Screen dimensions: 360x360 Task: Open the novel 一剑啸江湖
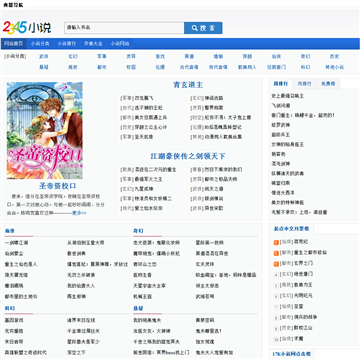tap(16, 243)
